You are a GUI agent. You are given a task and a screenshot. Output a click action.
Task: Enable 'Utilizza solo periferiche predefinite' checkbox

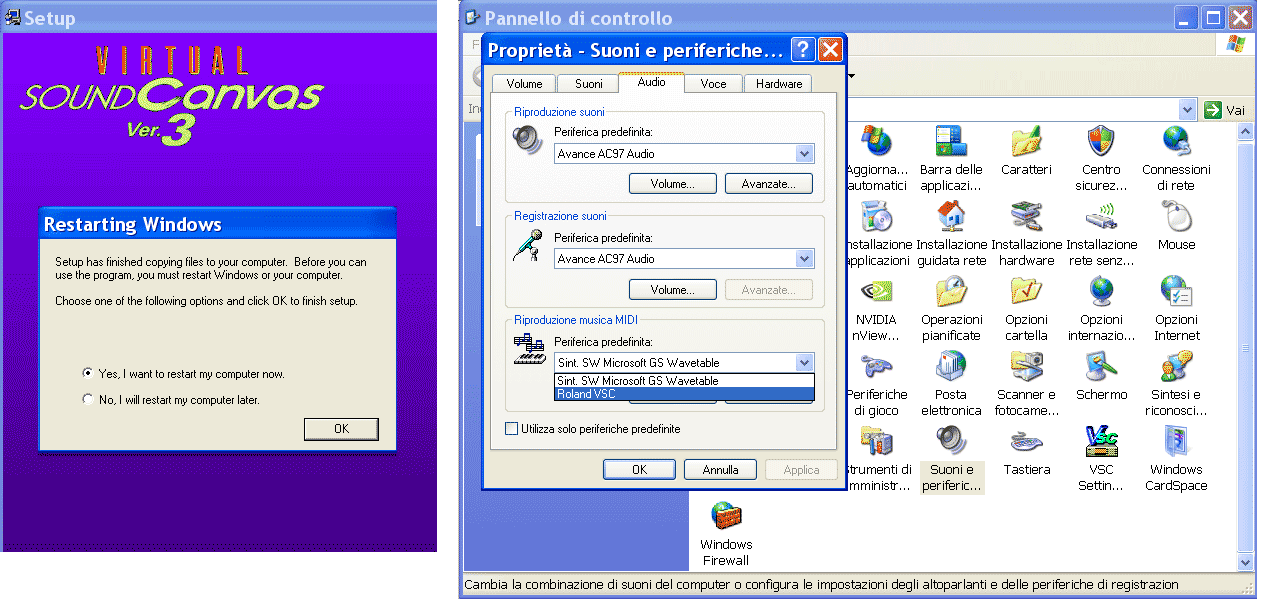pyautogui.click(x=513, y=429)
